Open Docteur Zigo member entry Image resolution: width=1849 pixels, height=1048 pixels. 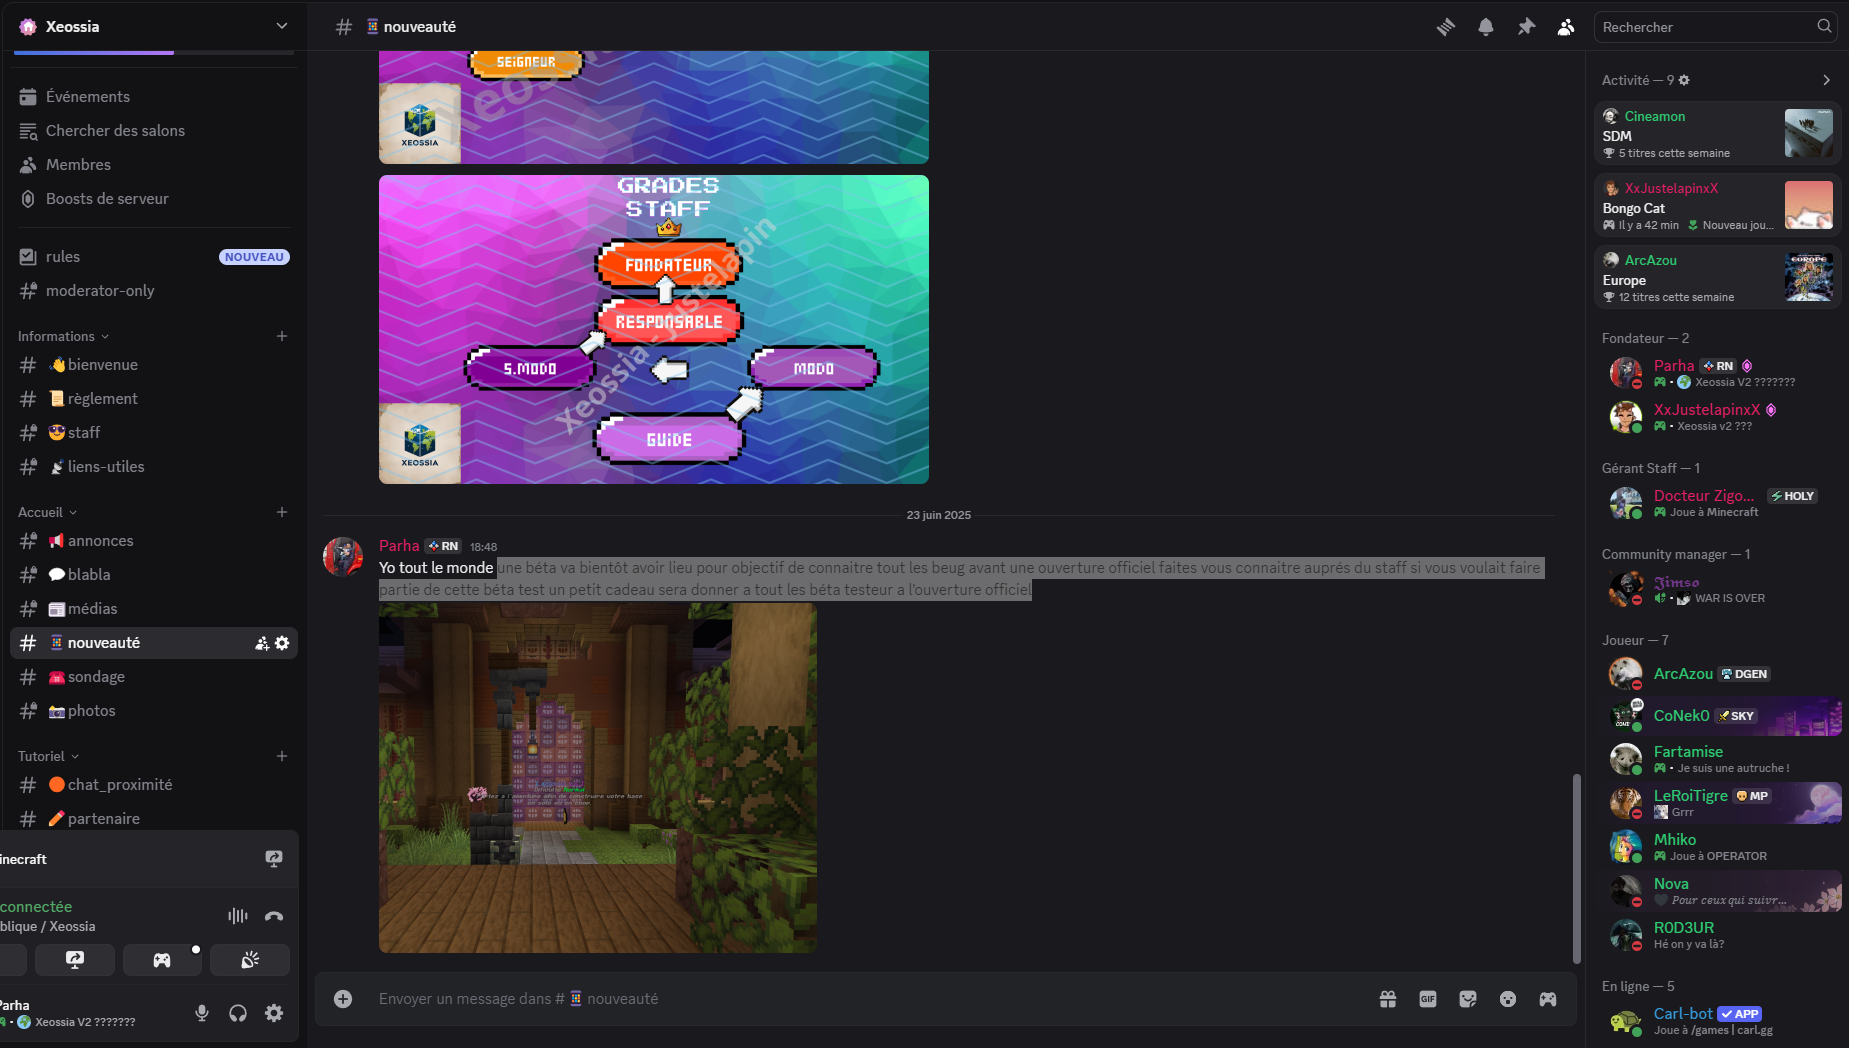pyautogui.click(x=1721, y=503)
